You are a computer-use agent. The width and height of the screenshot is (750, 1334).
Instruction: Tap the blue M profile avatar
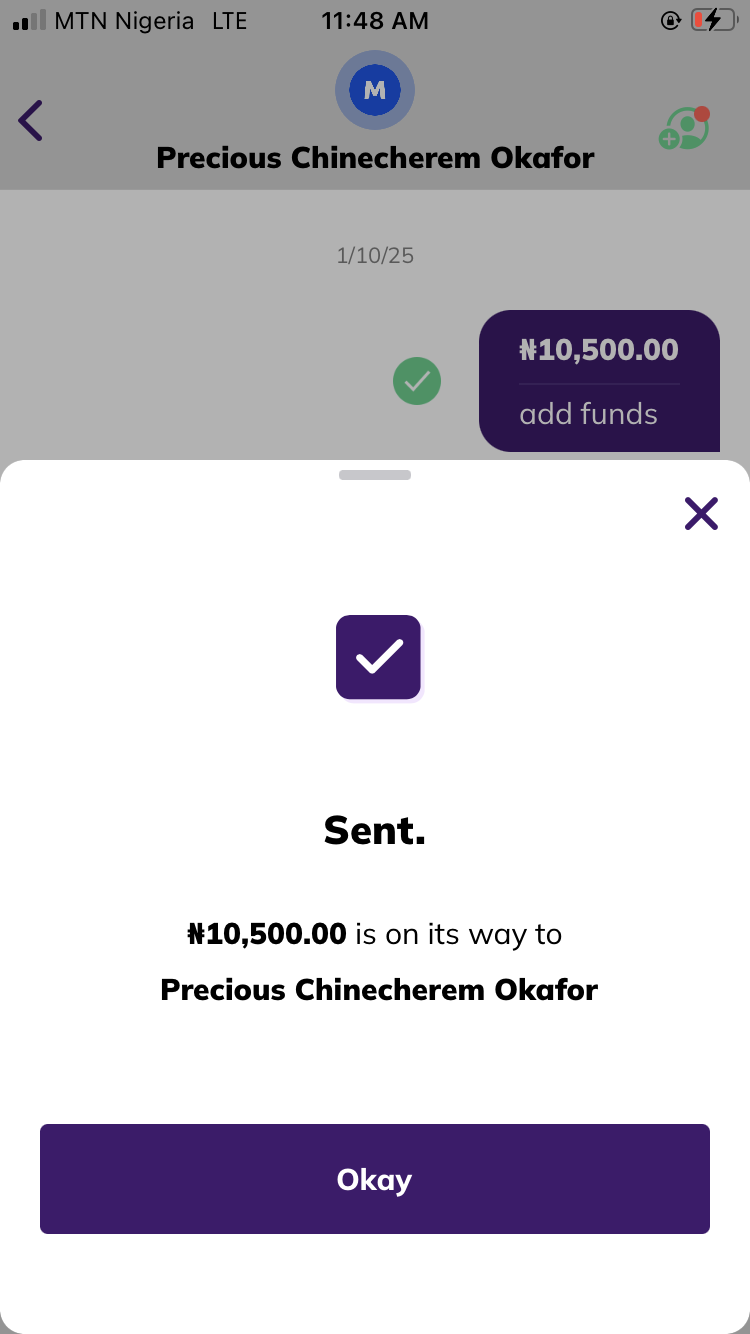point(375,91)
